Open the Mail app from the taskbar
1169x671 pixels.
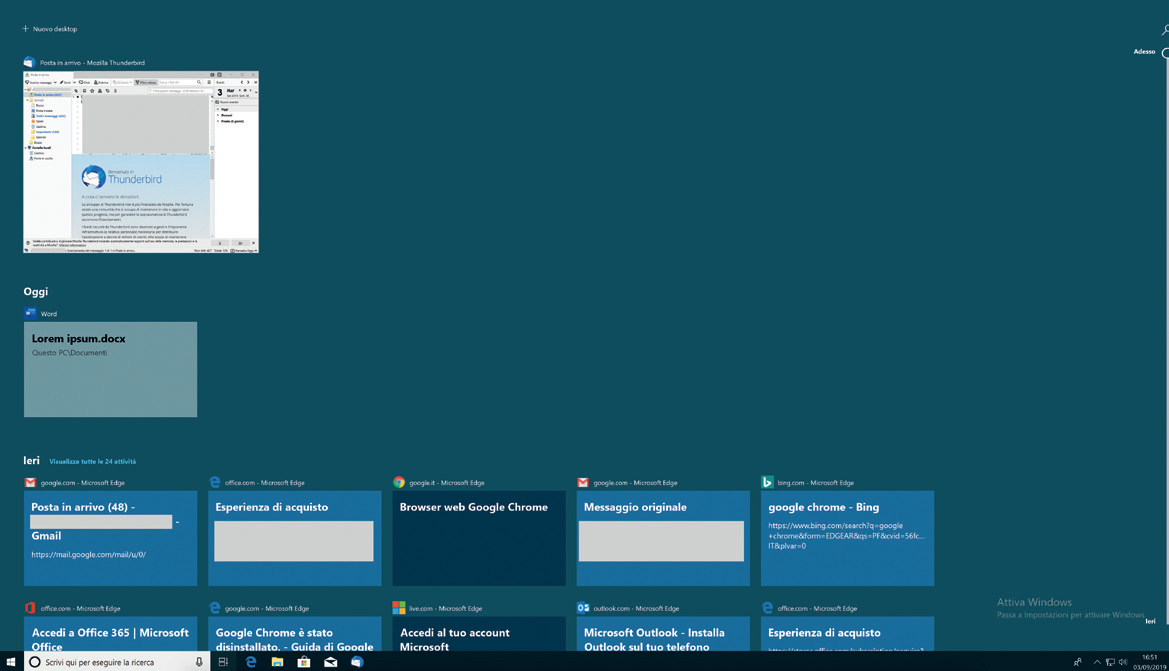point(330,662)
